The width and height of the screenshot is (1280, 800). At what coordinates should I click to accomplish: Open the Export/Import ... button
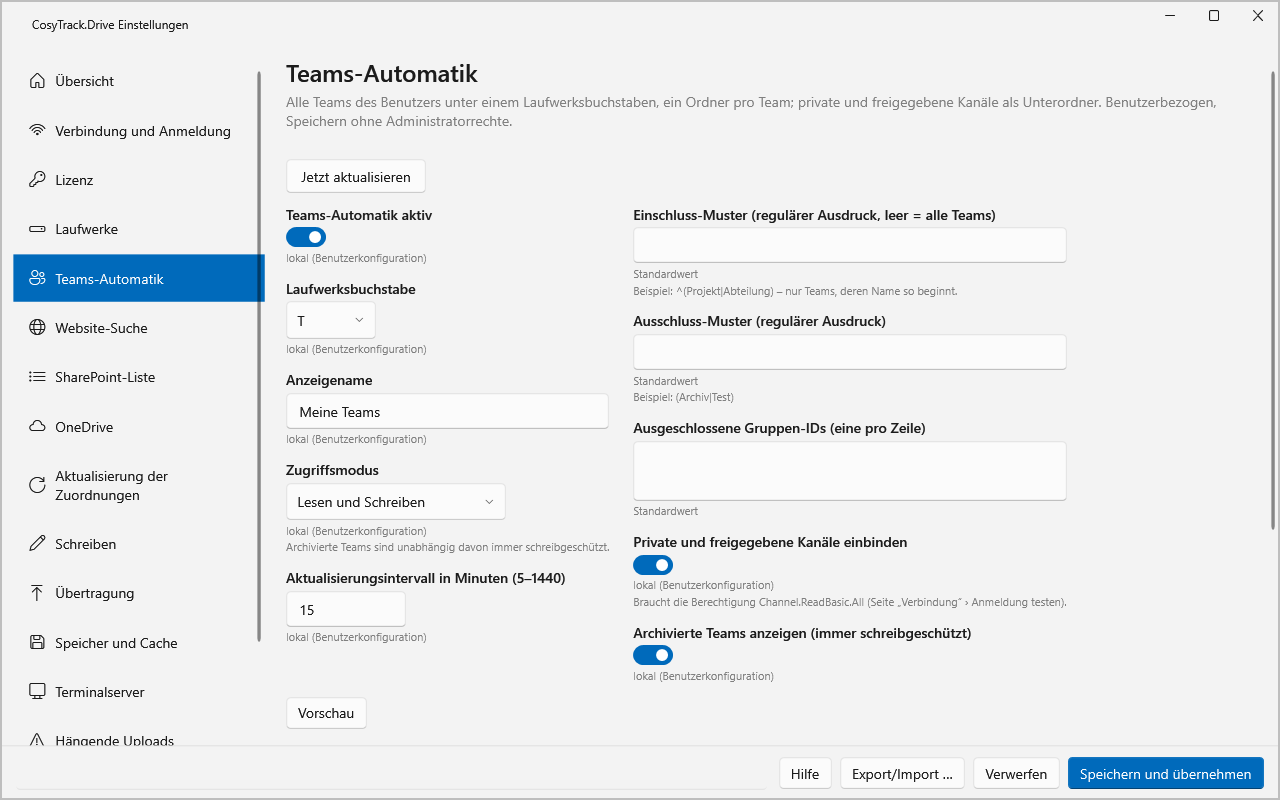point(902,774)
